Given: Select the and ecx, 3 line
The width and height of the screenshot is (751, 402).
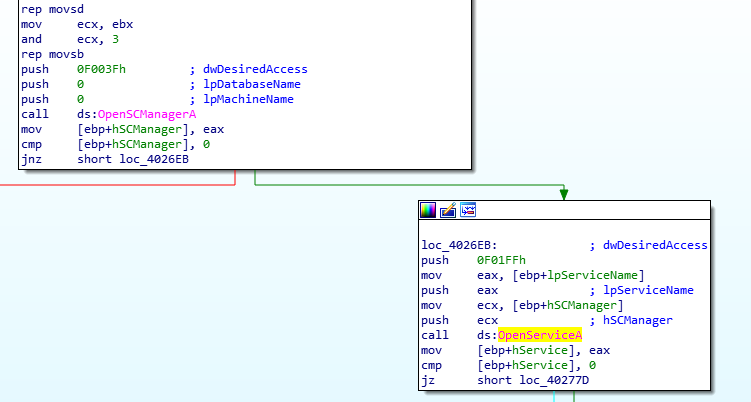Looking at the screenshot, I should (70, 39).
